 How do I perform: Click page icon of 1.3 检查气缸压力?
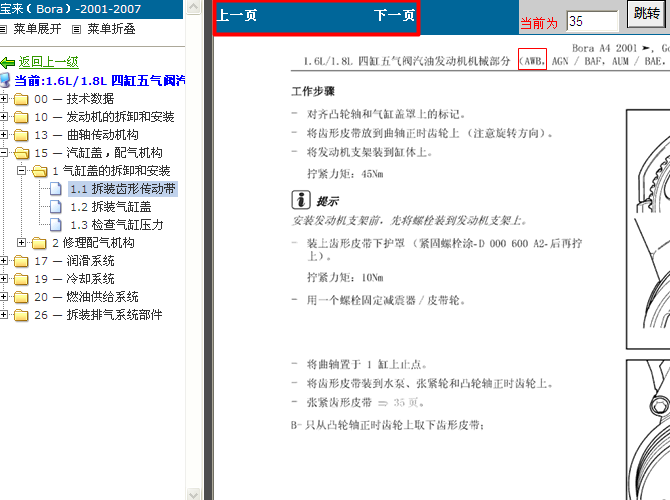[56, 224]
